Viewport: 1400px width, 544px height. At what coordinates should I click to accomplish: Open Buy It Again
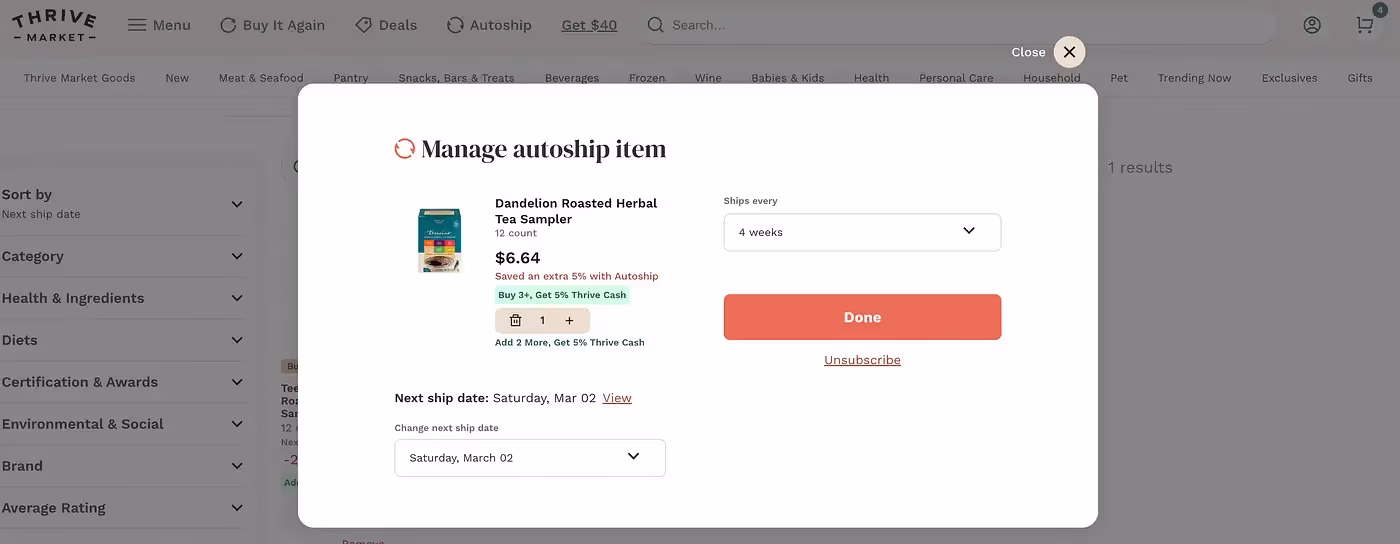coord(272,25)
